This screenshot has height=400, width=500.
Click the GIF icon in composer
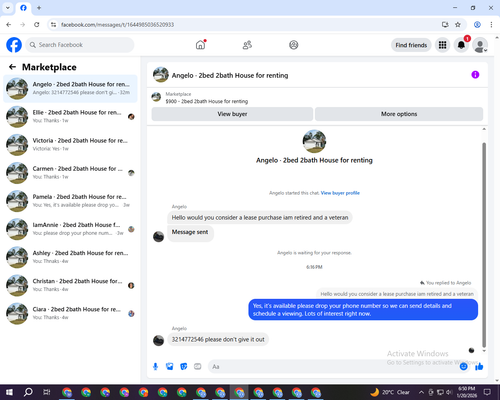[x=198, y=367]
